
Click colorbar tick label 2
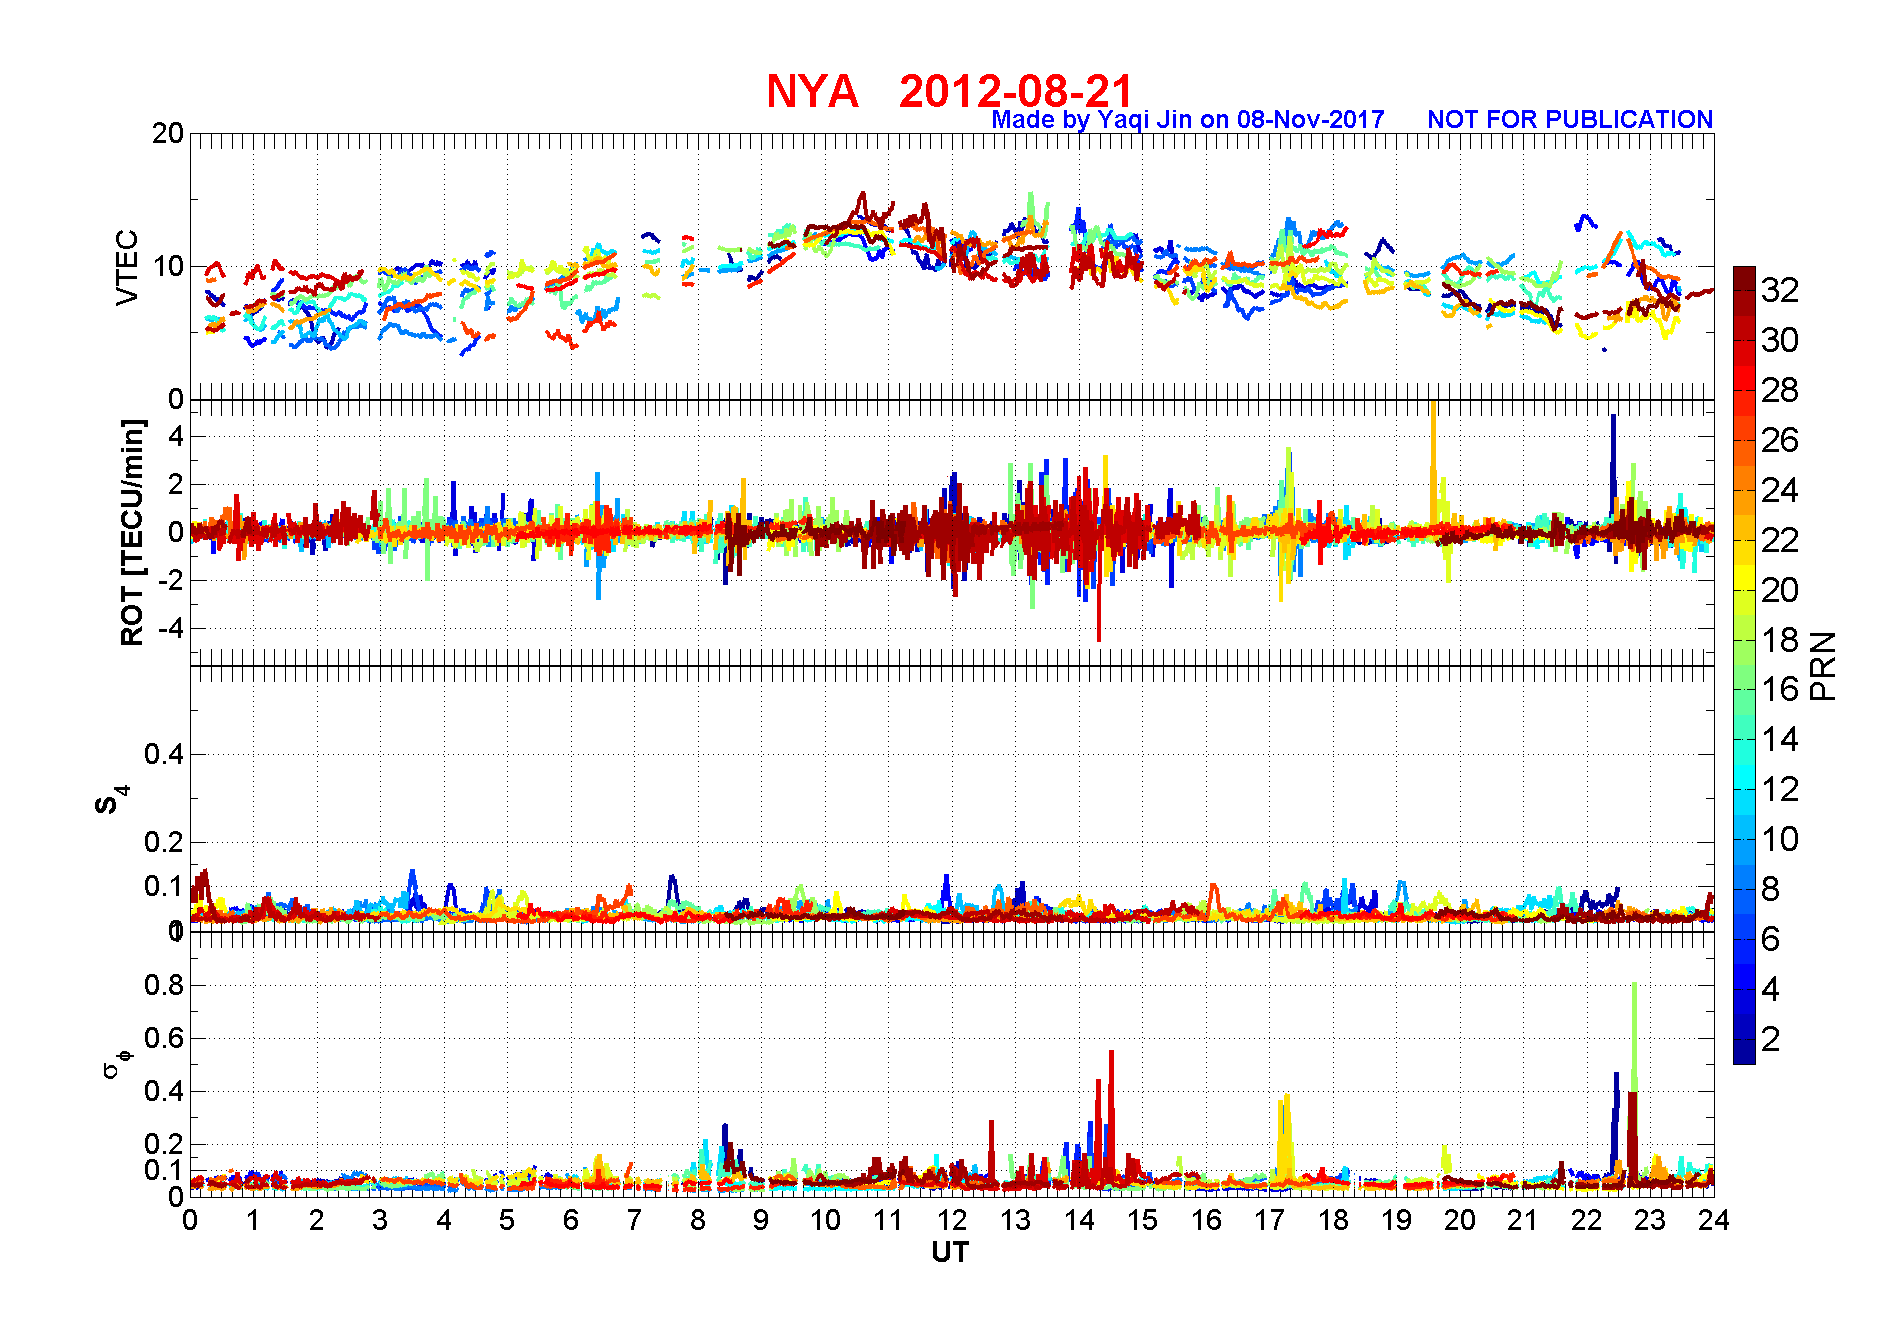pyautogui.click(x=1770, y=1040)
